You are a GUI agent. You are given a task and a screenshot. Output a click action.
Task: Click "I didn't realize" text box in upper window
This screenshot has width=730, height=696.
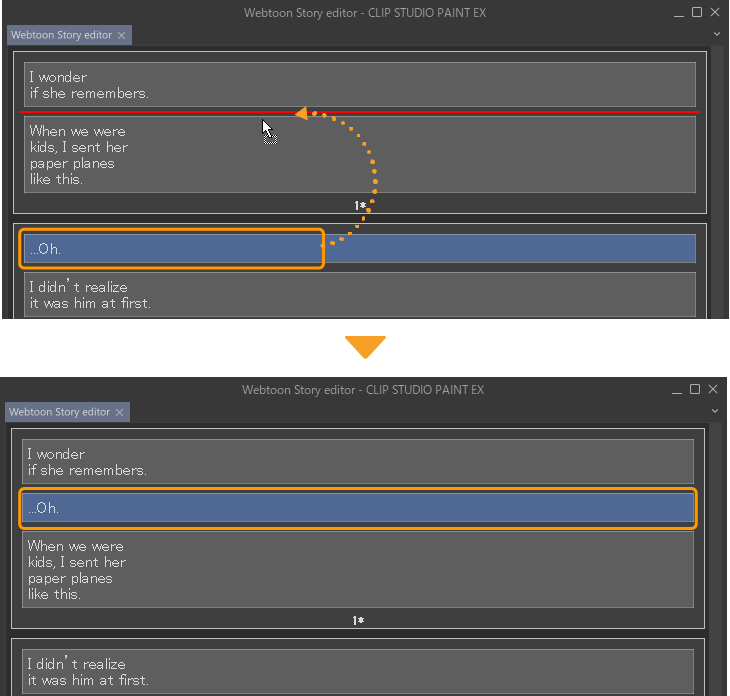click(x=359, y=294)
